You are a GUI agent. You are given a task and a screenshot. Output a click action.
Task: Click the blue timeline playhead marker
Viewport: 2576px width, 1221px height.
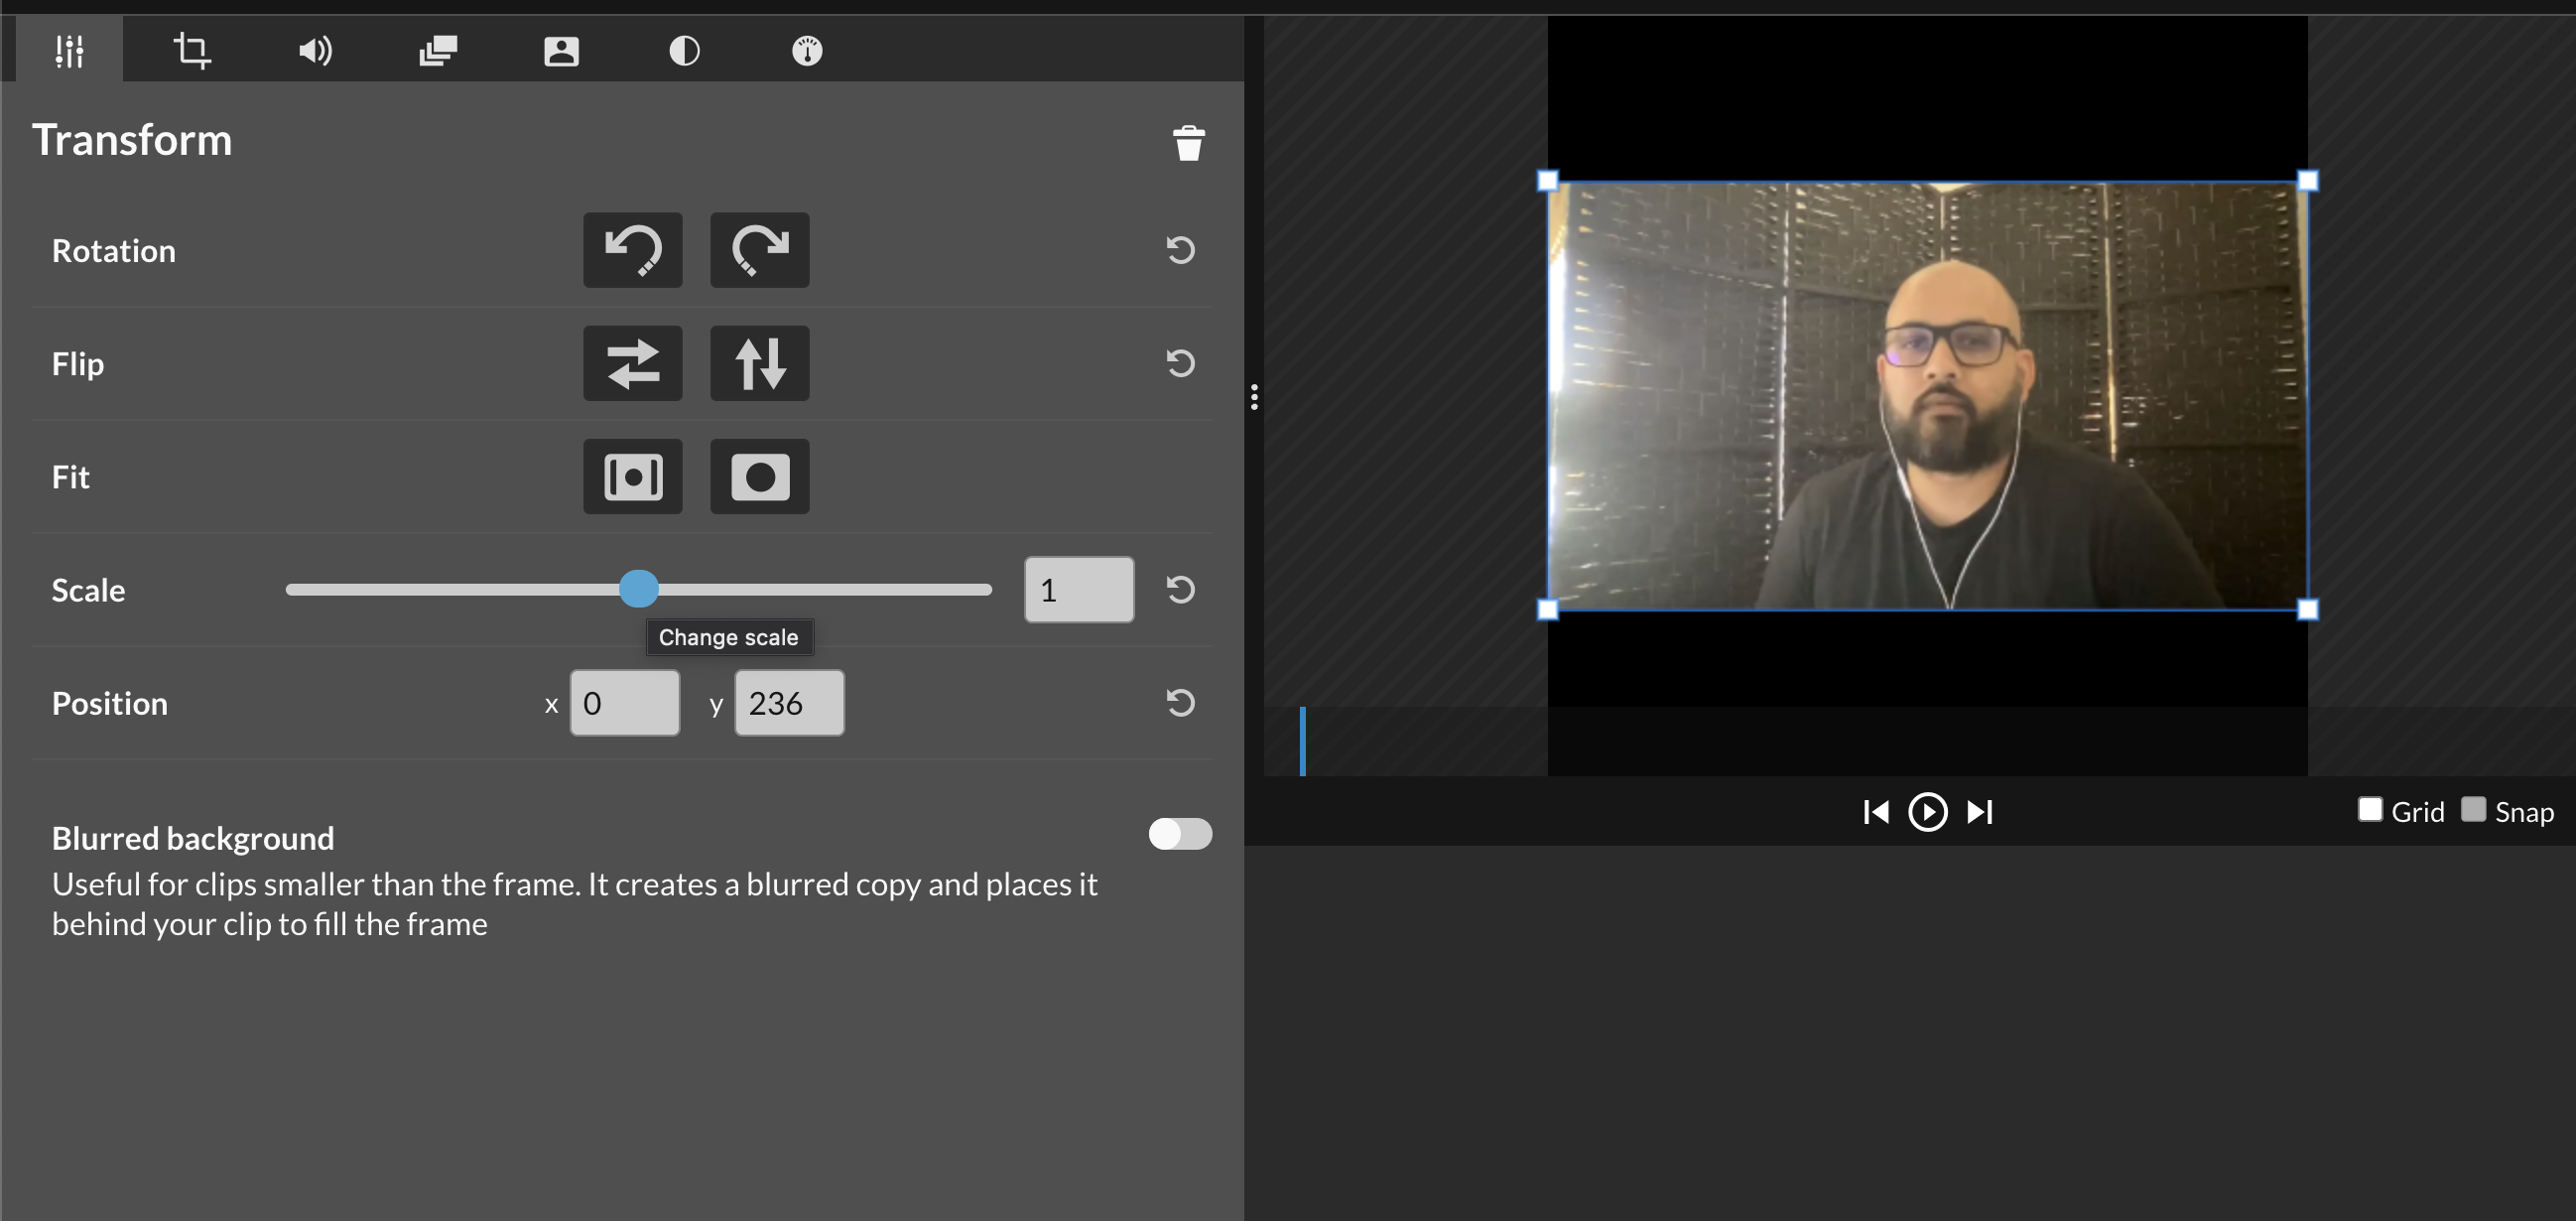click(1302, 741)
